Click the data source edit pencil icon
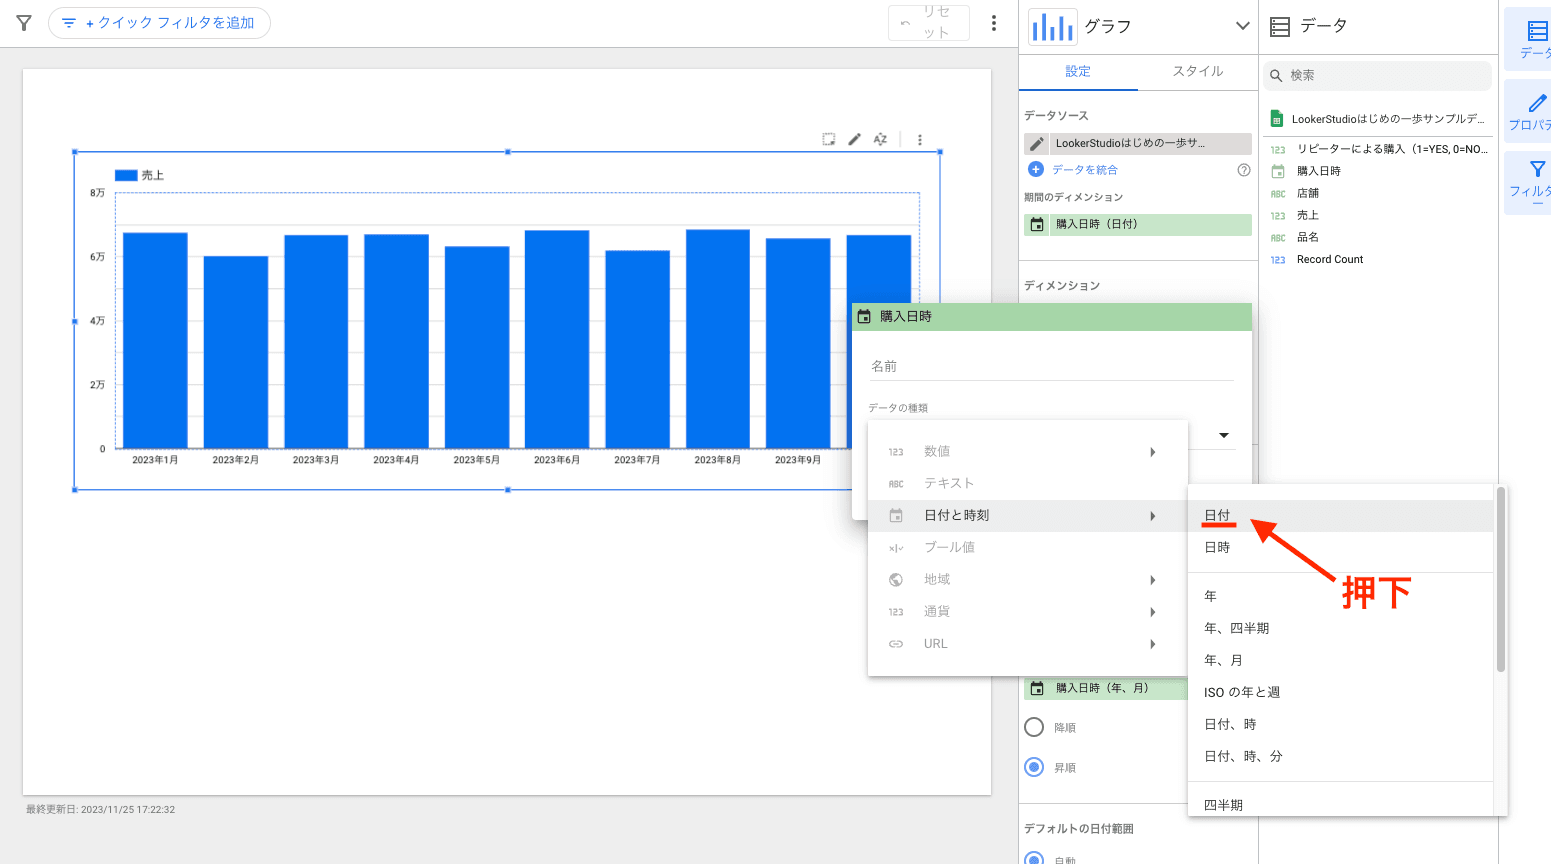Viewport: 1551px width, 864px height. tap(1037, 144)
